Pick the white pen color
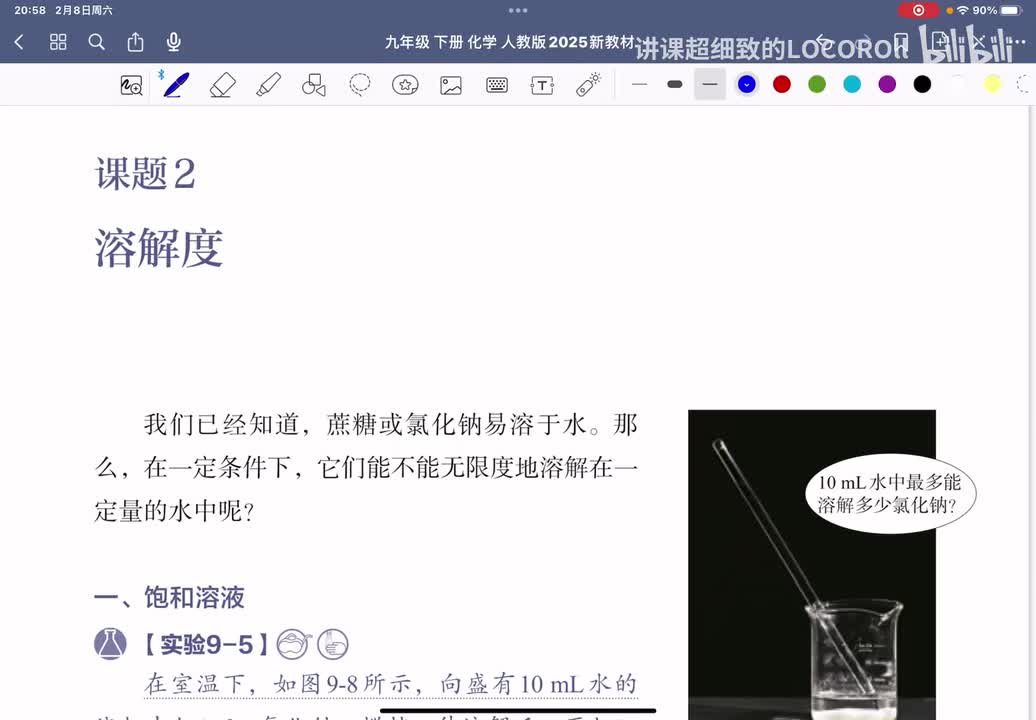The width and height of the screenshot is (1036, 720). coord(957,85)
